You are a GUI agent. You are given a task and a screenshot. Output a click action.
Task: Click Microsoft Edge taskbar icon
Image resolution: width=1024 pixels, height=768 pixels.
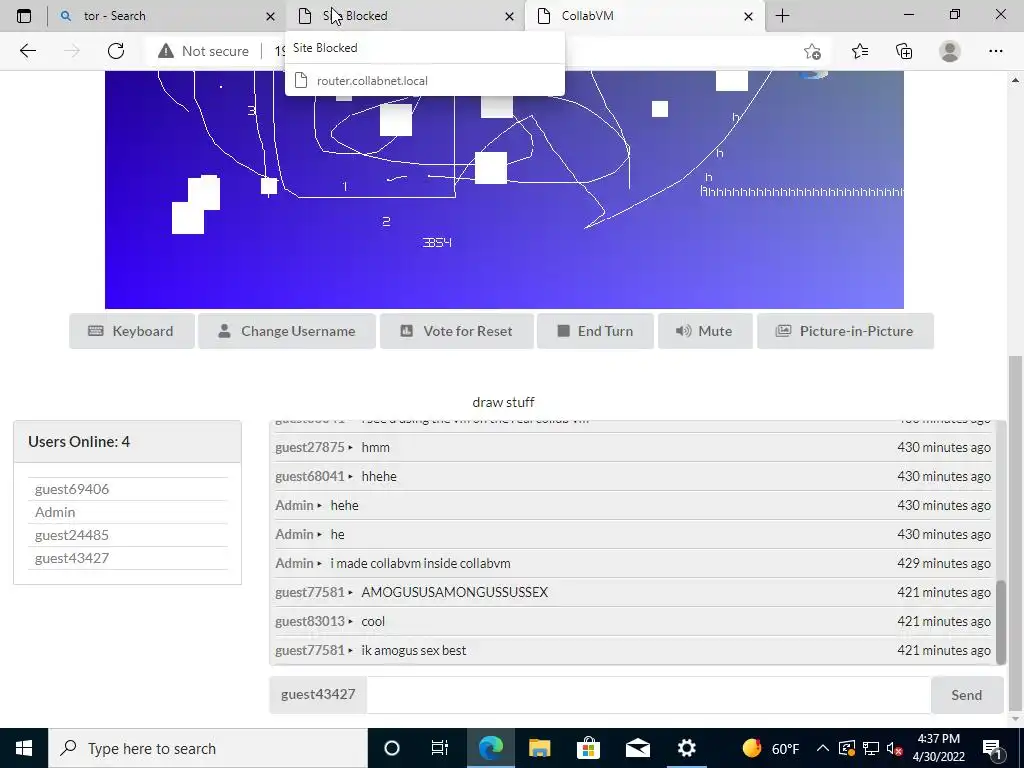(490, 748)
